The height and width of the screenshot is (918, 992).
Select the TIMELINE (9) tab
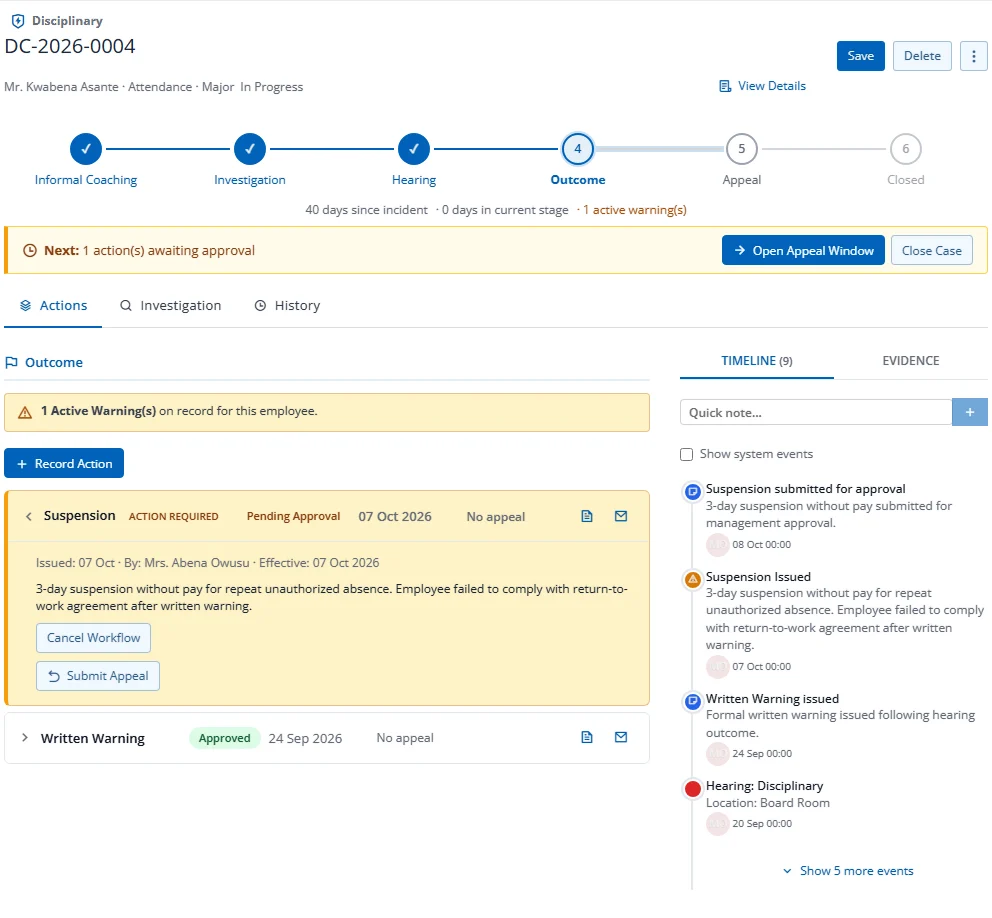[x=757, y=361]
